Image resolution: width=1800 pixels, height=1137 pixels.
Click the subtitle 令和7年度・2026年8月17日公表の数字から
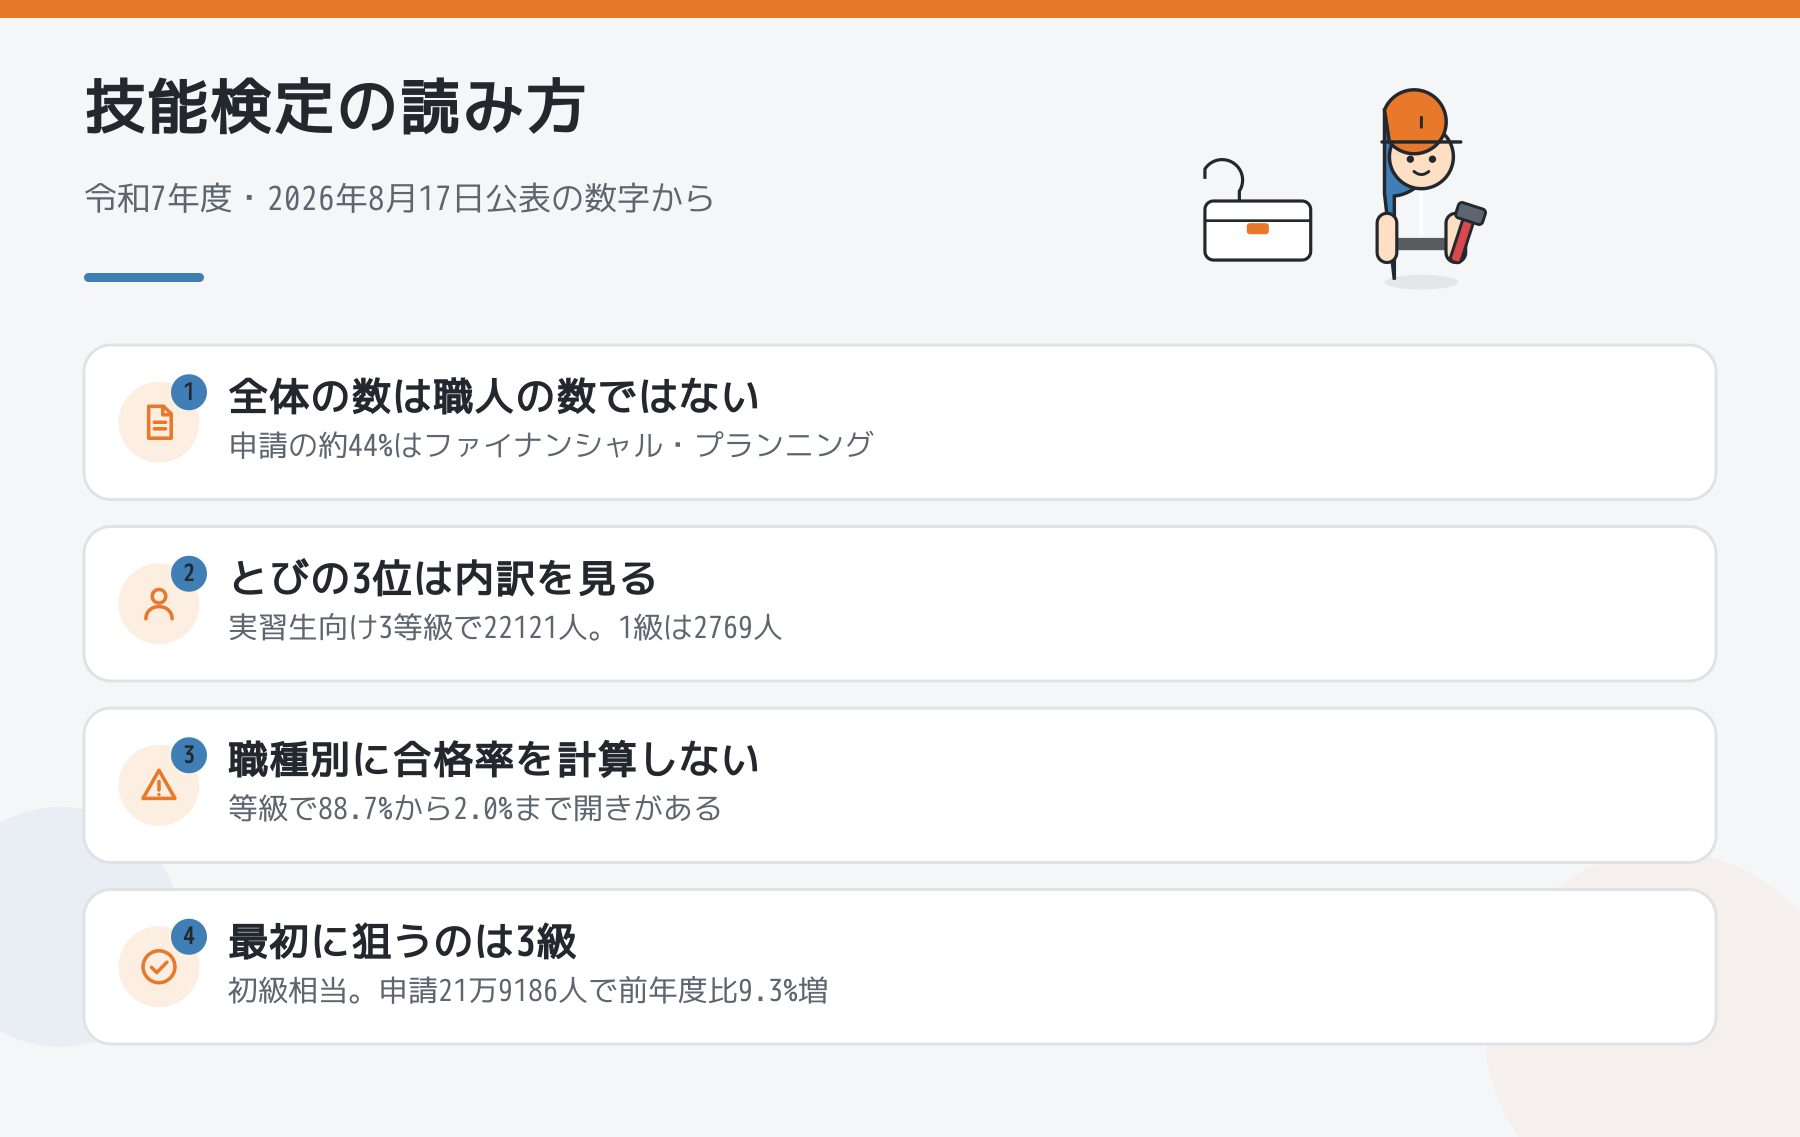(x=399, y=198)
